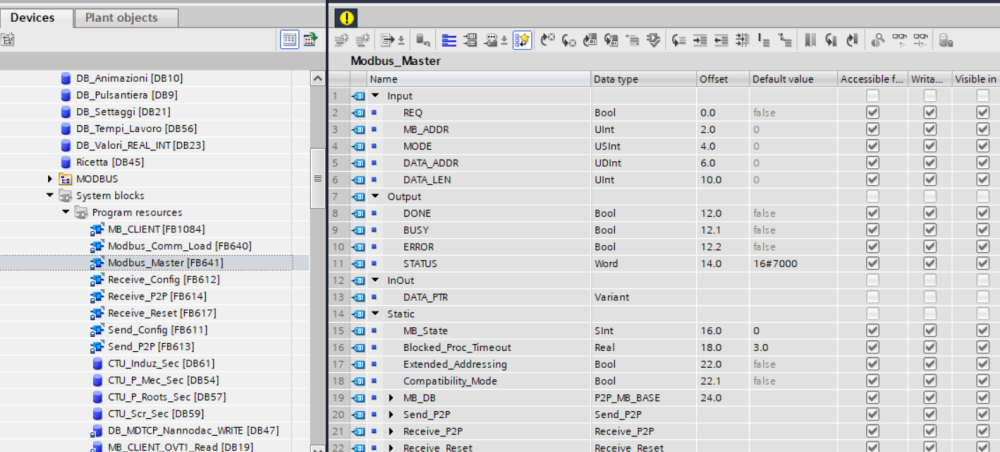Click the Name column header
This screenshot has height=452, width=1000.
[479, 79]
